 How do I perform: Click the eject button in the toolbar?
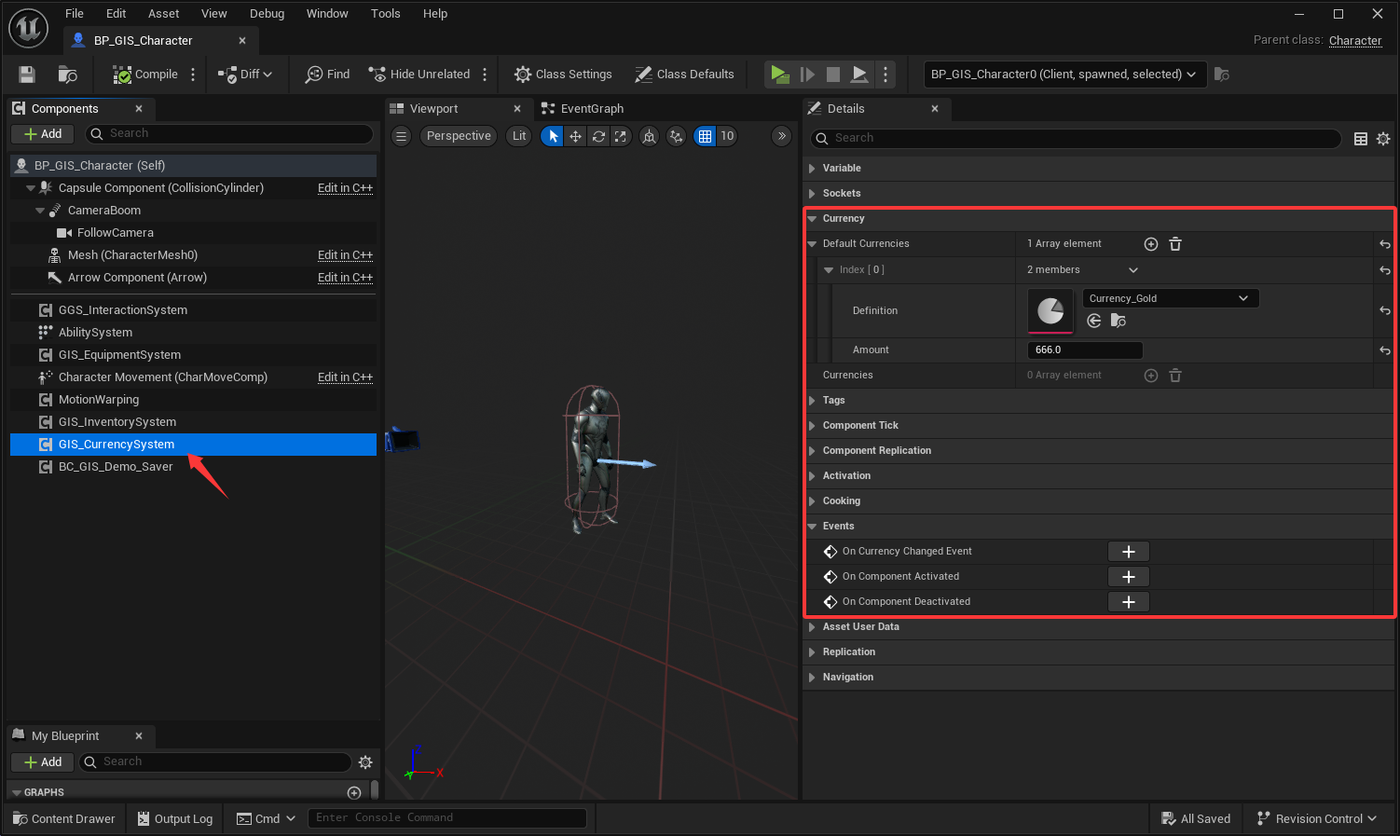tap(859, 74)
